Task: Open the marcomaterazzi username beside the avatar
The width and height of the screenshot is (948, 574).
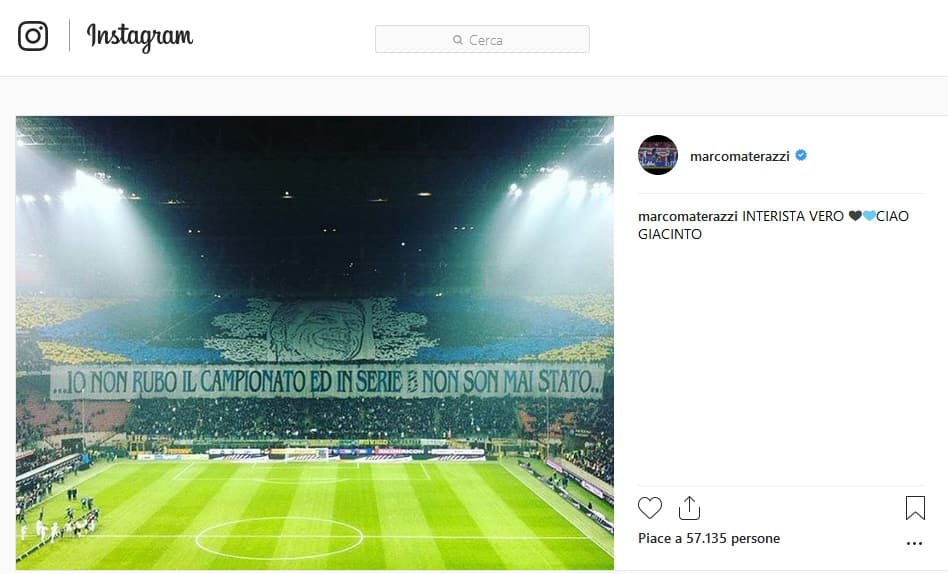Action: (x=739, y=156)
